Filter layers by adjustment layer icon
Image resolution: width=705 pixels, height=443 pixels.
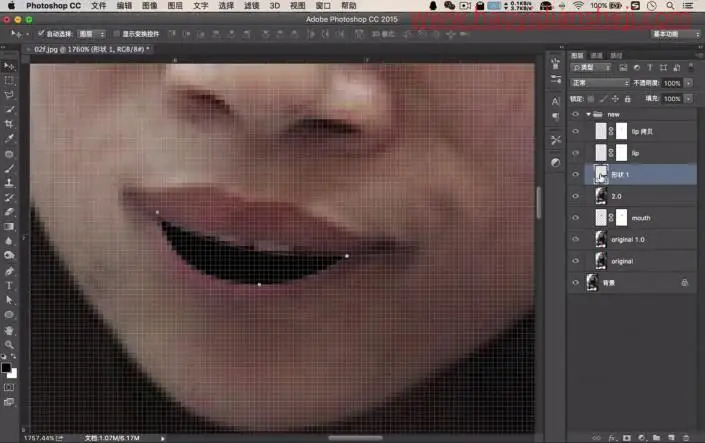pos(637,68)
